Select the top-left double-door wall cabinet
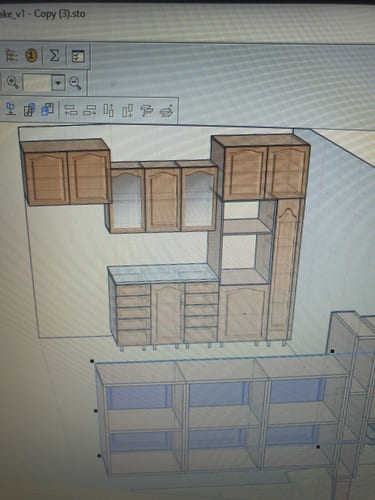The image size is (375, 500). click(67, 173)
